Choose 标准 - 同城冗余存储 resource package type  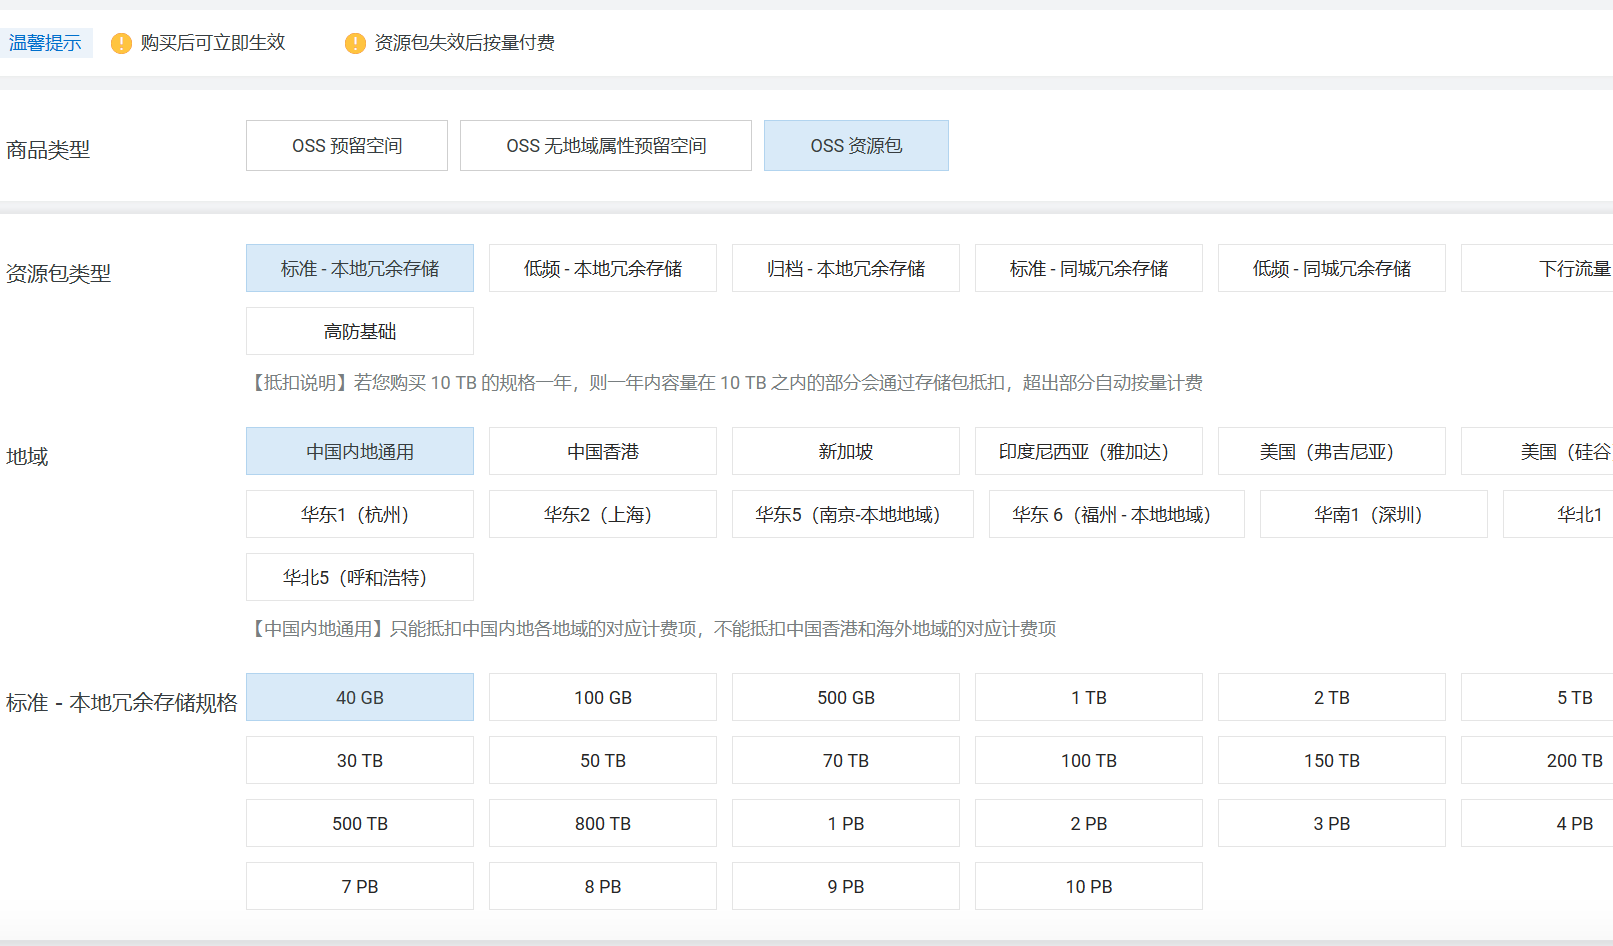point(1089,268)
